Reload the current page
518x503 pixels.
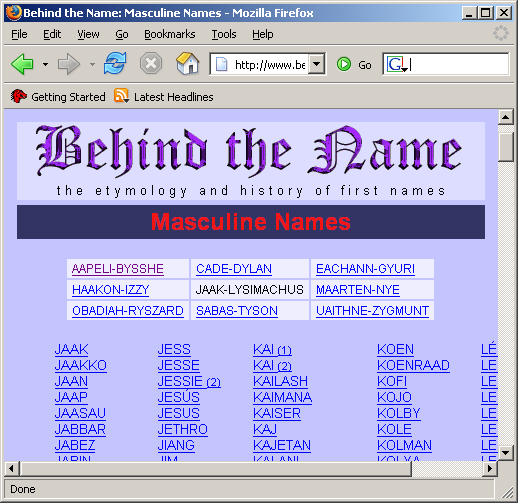(115, 63)
